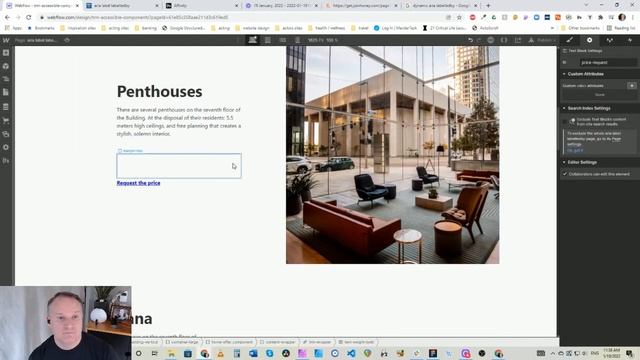Viewport: 640px width, 360px height.
Task: Open the CMS Collections panel
Action: click(x=6, y=107)
